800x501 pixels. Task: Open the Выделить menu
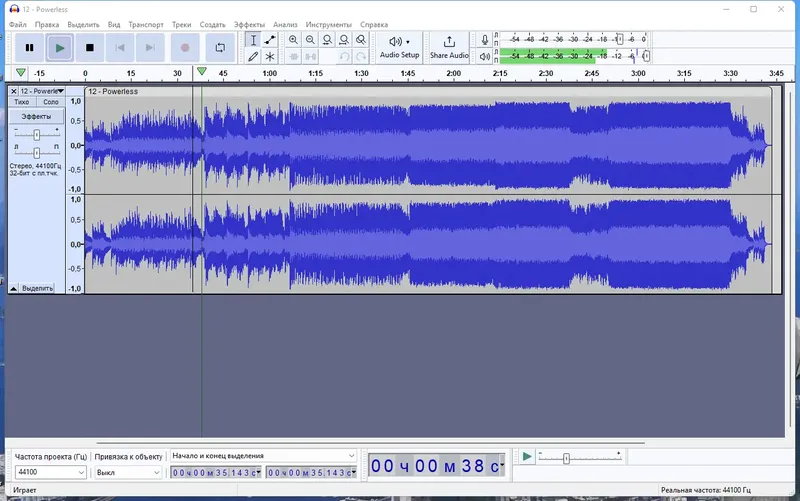(x=83, y=24)
